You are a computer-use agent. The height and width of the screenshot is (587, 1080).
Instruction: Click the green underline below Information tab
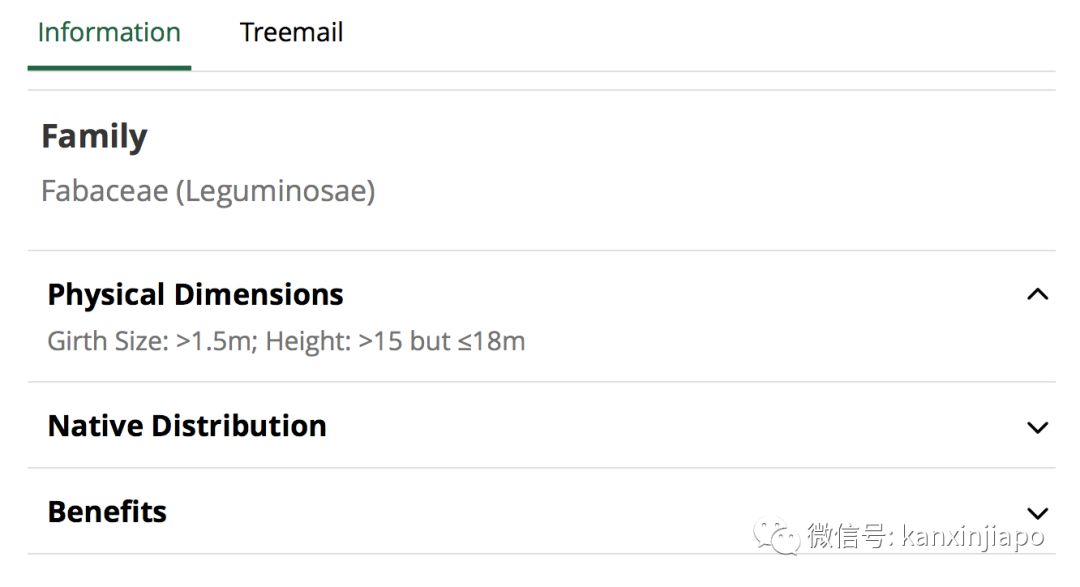(x=109, y=68)
